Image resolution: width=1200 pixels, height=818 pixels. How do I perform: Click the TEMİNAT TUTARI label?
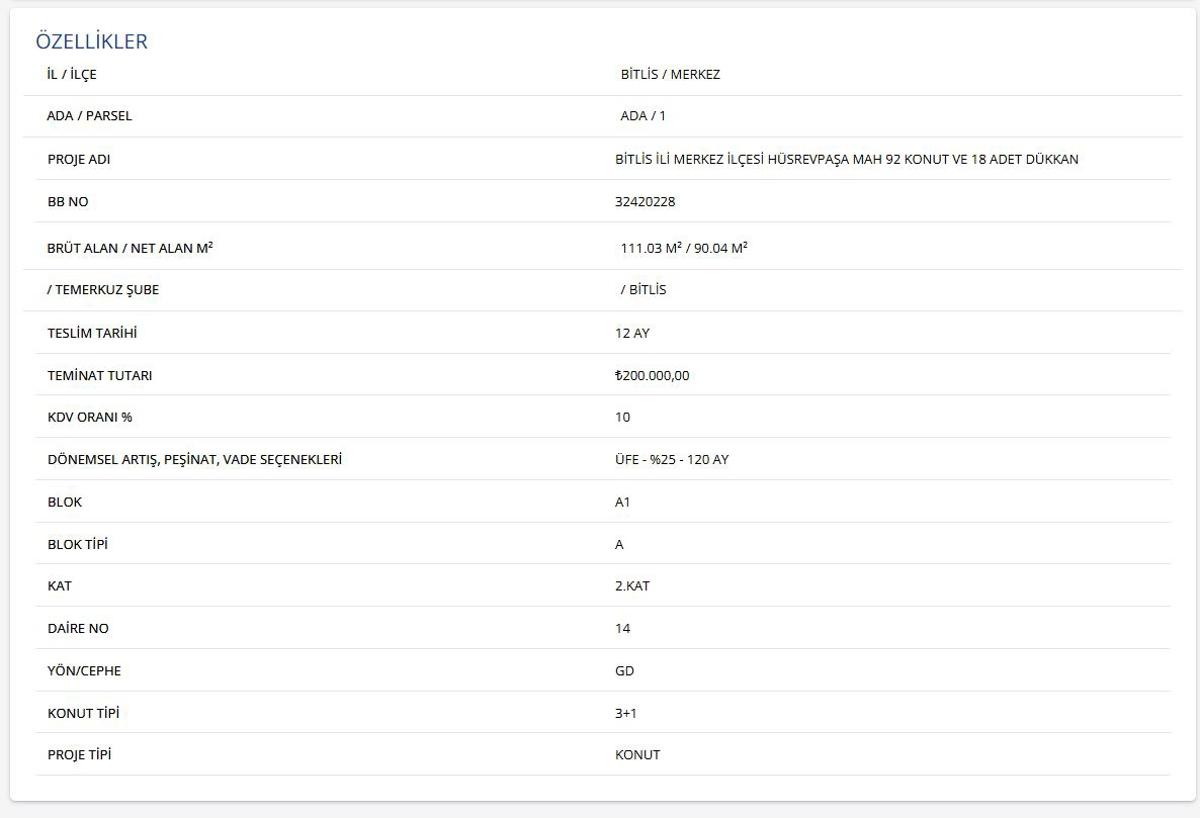click(100, 376)
